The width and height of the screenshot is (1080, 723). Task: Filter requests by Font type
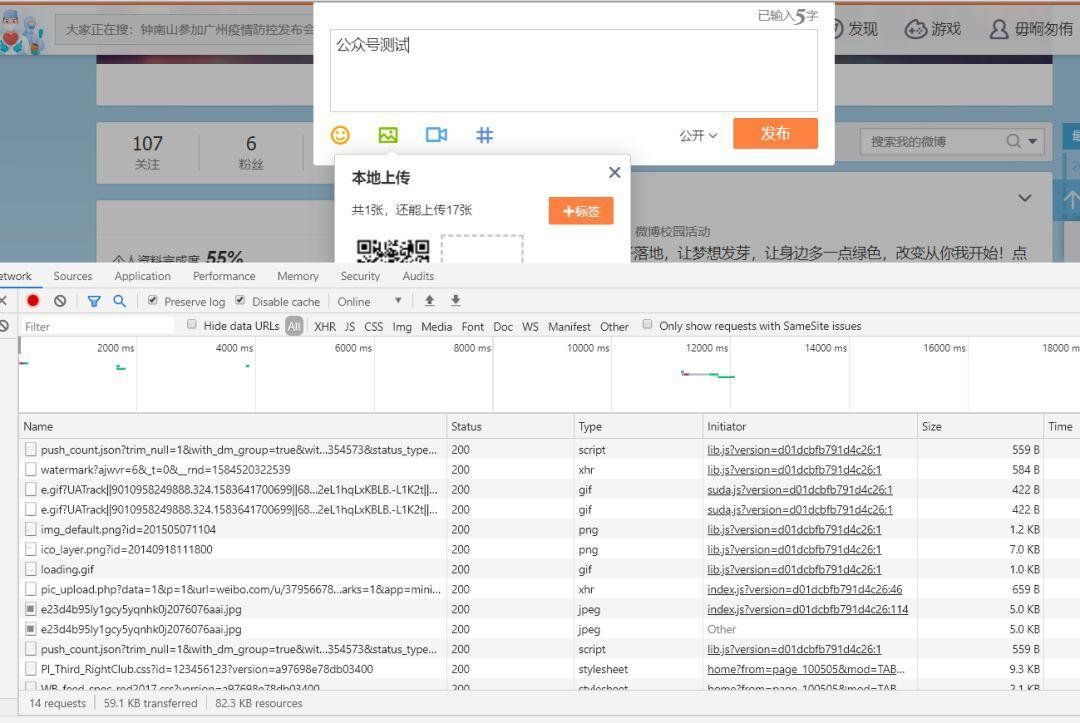pos(472,326)
